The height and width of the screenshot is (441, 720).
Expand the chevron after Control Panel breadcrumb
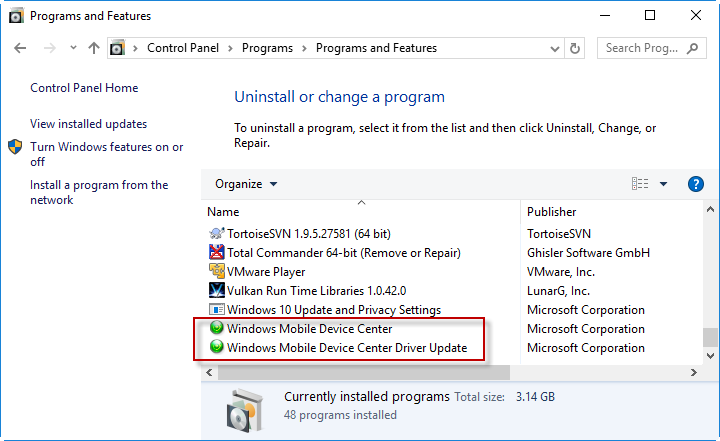click(230, 48)
